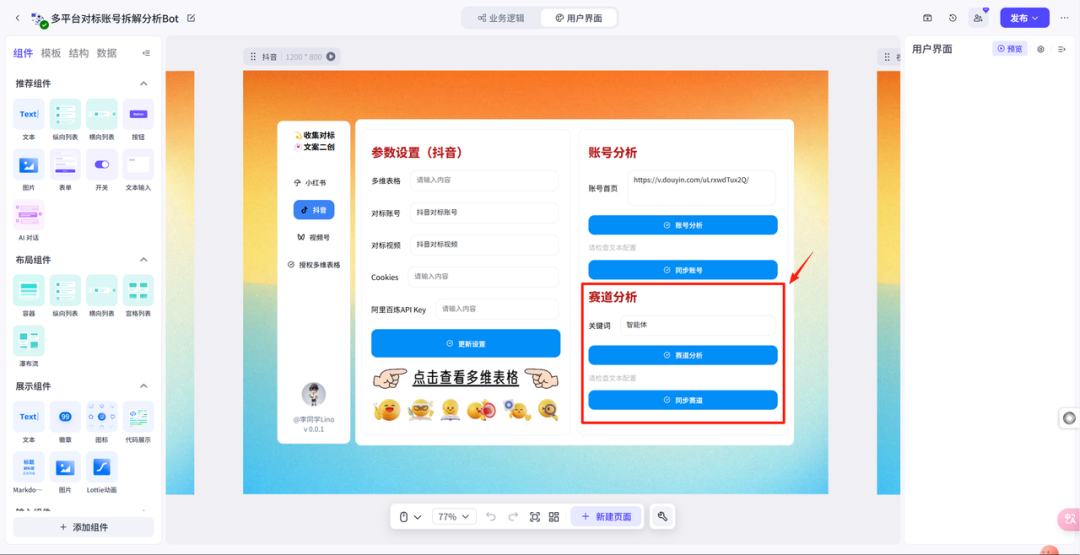The image size is (1080, 555).
Task: Pick the 徽章 badge component
Action: 65,422
